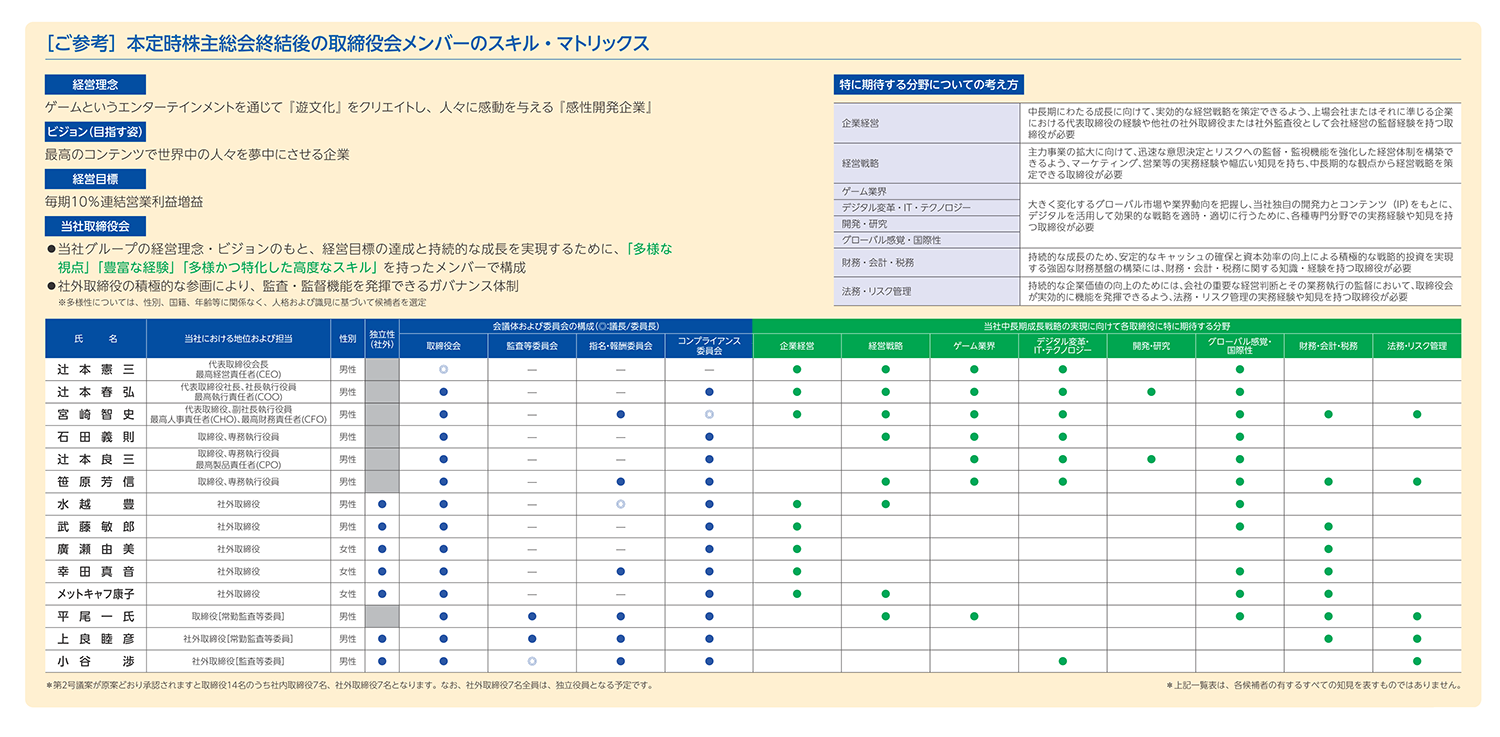Click the 企業経営 green column header
Screen dimensions: 1500x737
[x=796, y=346]
